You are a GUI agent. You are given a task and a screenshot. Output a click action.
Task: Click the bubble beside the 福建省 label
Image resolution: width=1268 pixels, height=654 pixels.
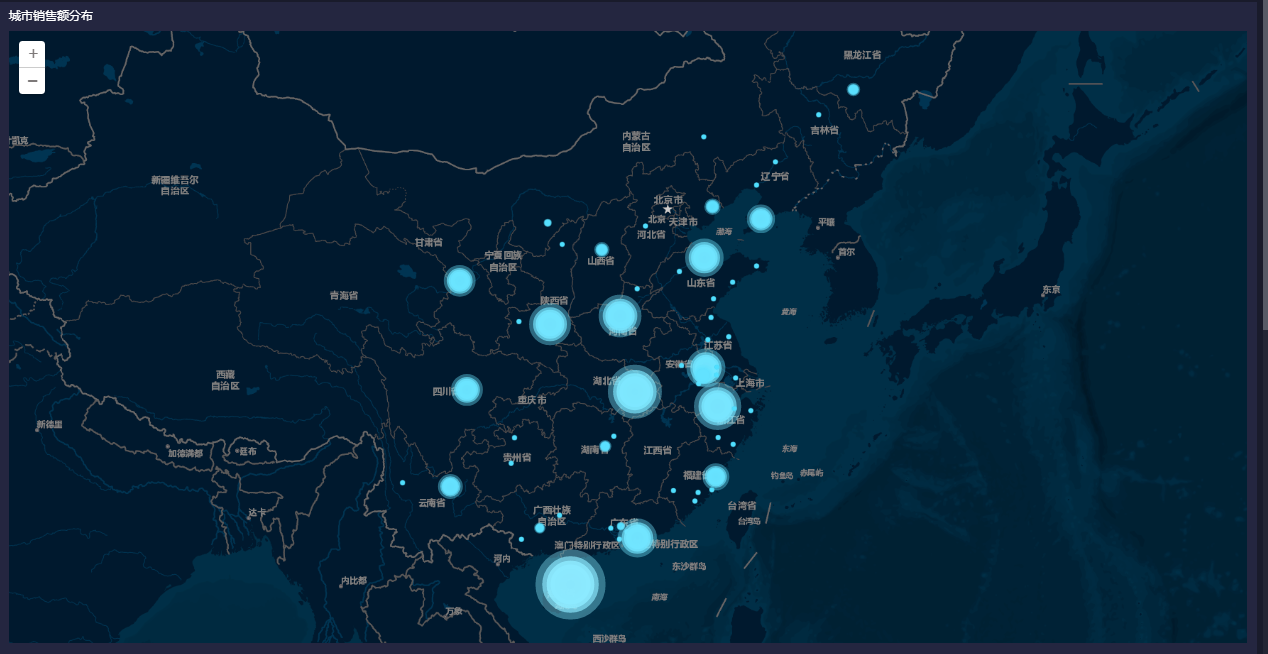[716, 476]
